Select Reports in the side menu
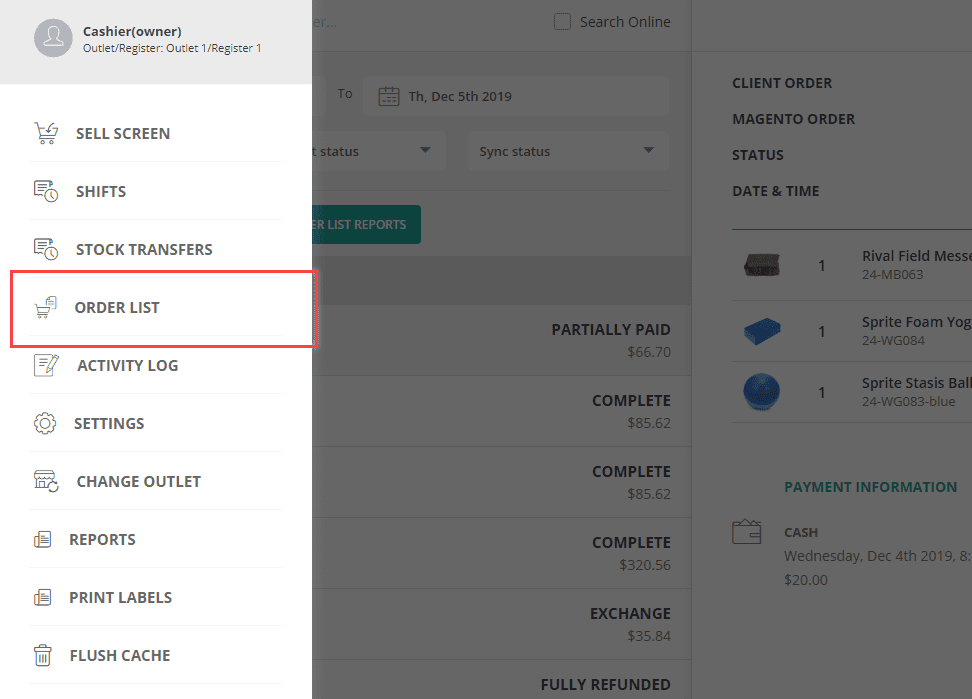This screenshot has width=972, height=699. tap(102, 539)
